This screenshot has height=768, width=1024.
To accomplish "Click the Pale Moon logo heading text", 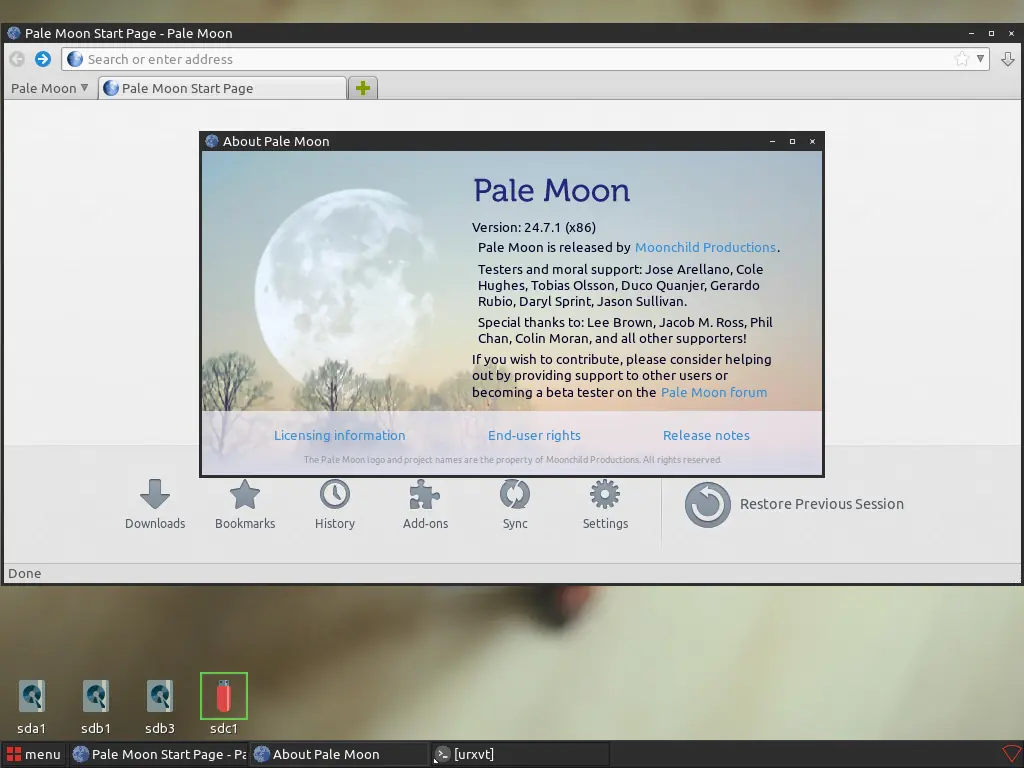I will pos(551,191).
